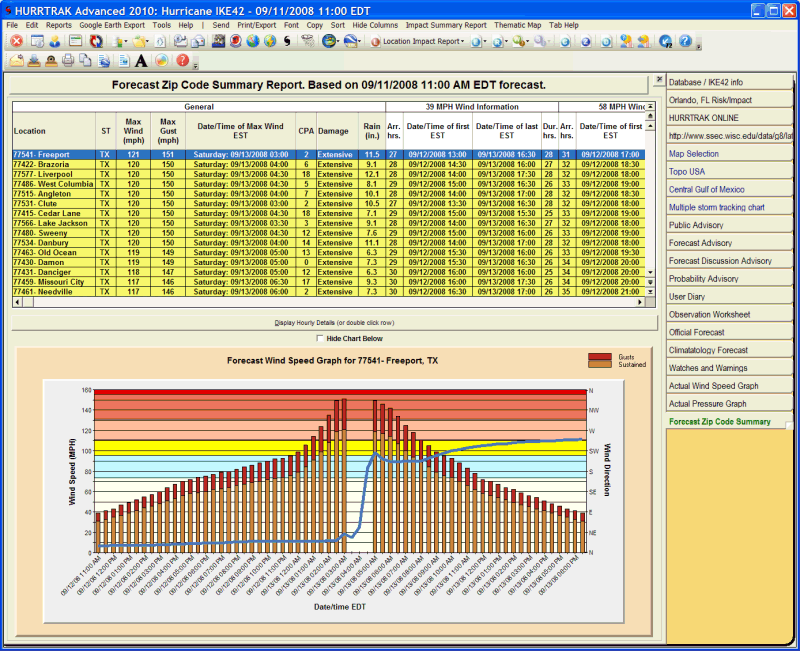The width and height of the screenshot is (800, 651).
Task: Click the printer icon in second toolbar row
Action: pos(69,62)
